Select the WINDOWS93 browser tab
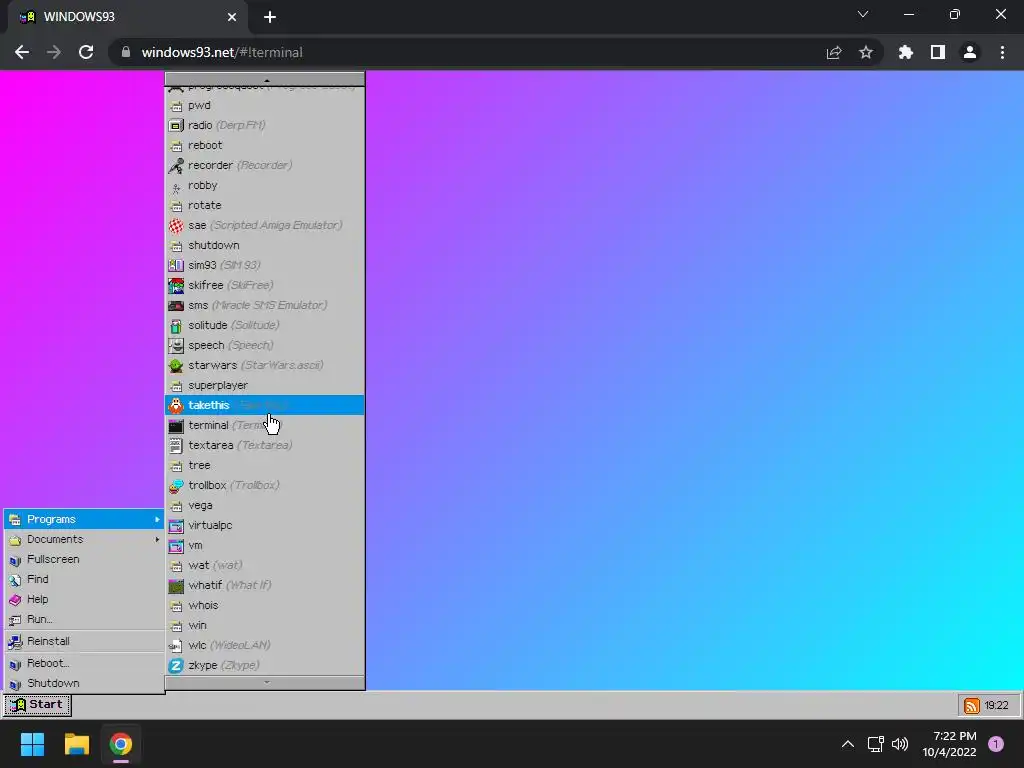The width and height of the screenshot is (1024, 768). click(128, 17)
